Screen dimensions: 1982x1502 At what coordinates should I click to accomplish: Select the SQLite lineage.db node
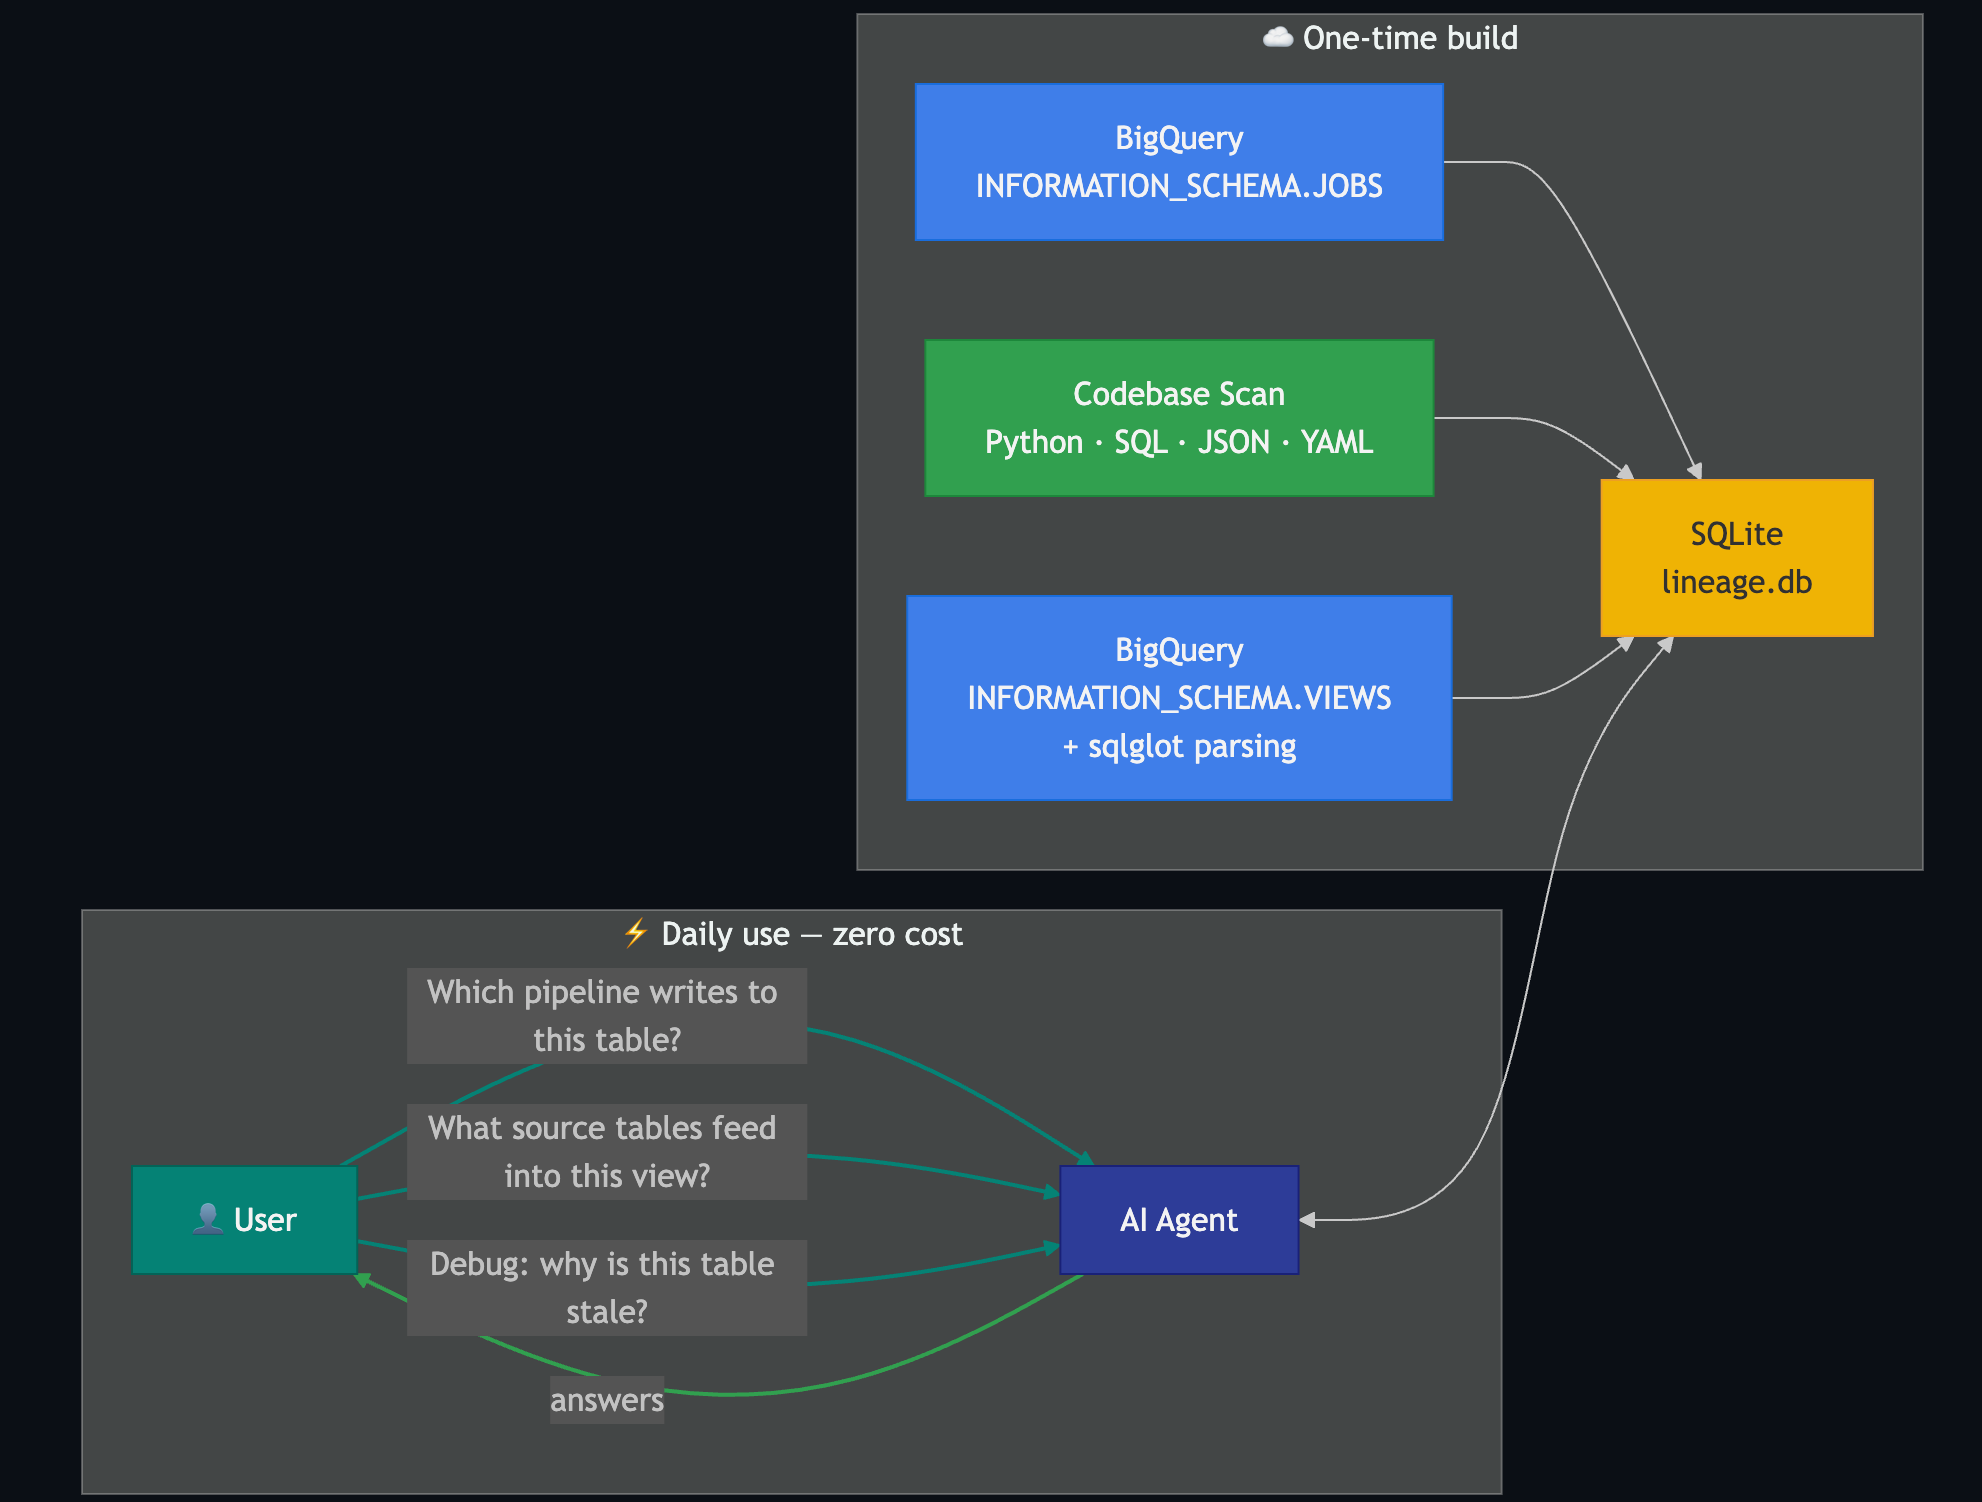pyautogui.click(x=1737, y=558)
